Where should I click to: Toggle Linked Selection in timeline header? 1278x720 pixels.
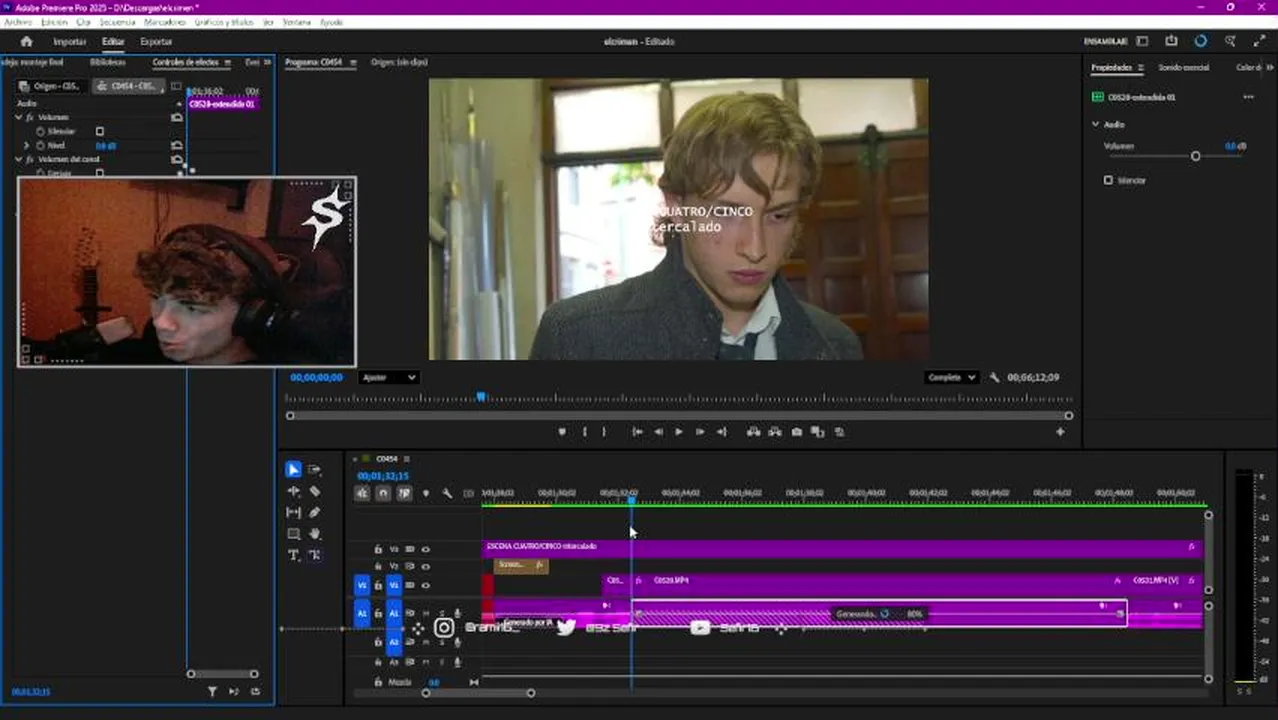tap(404, 493)
